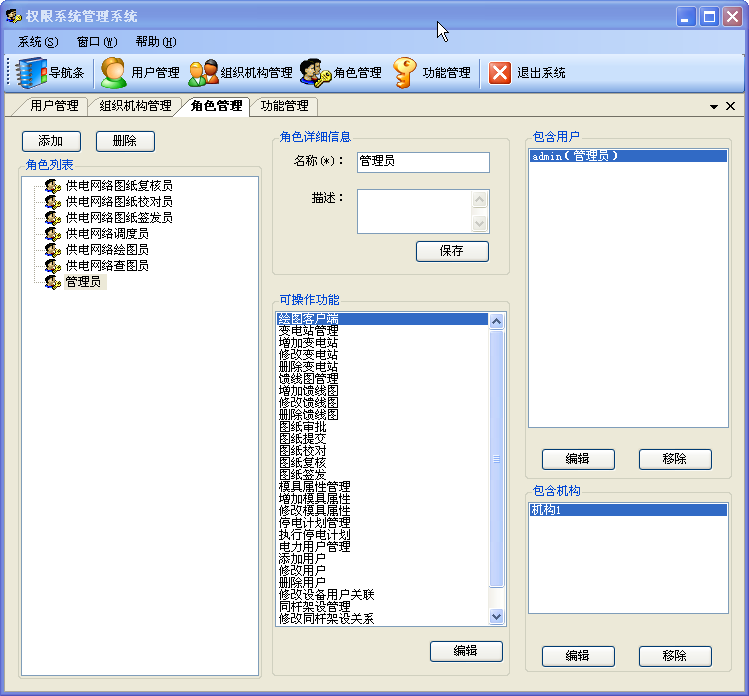Maximize the 权限系统管理系统 window
The width and height of the screenshot is (749, 696).
[x=709, y=17]
